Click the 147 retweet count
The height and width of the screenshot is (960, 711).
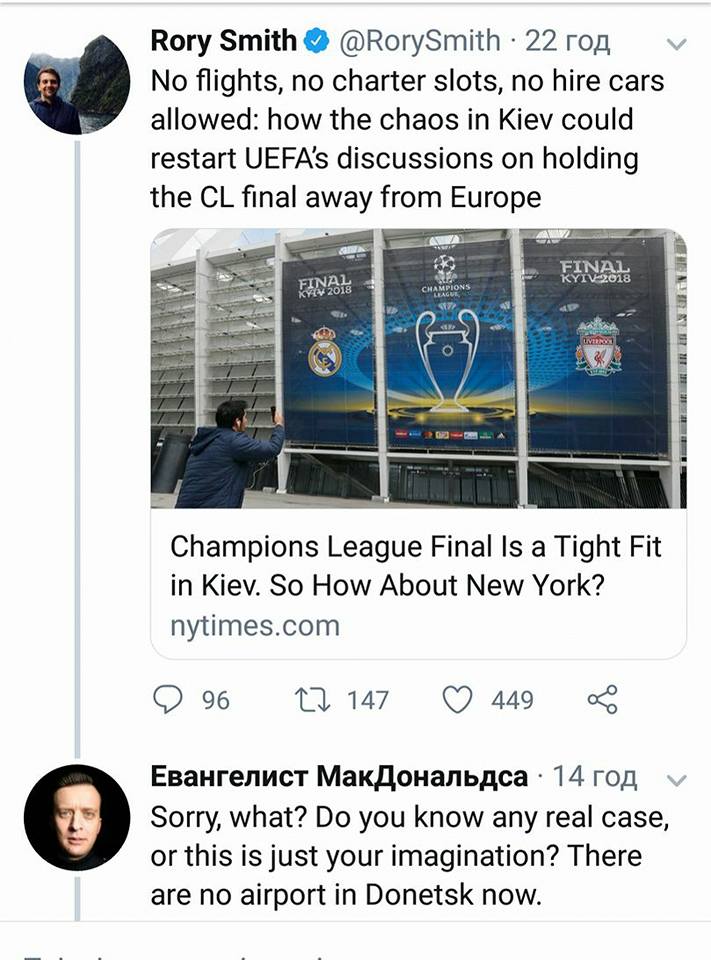(367, 701)
